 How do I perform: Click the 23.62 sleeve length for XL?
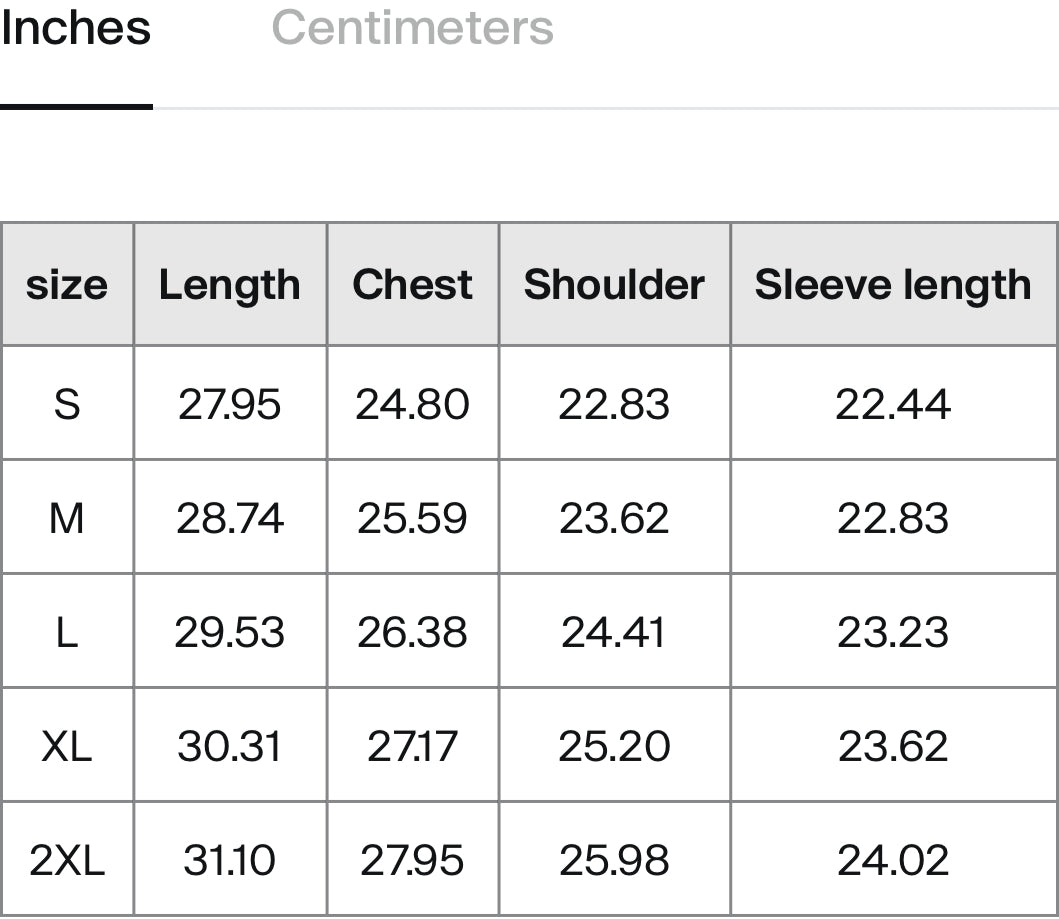[x=893, y=747]
